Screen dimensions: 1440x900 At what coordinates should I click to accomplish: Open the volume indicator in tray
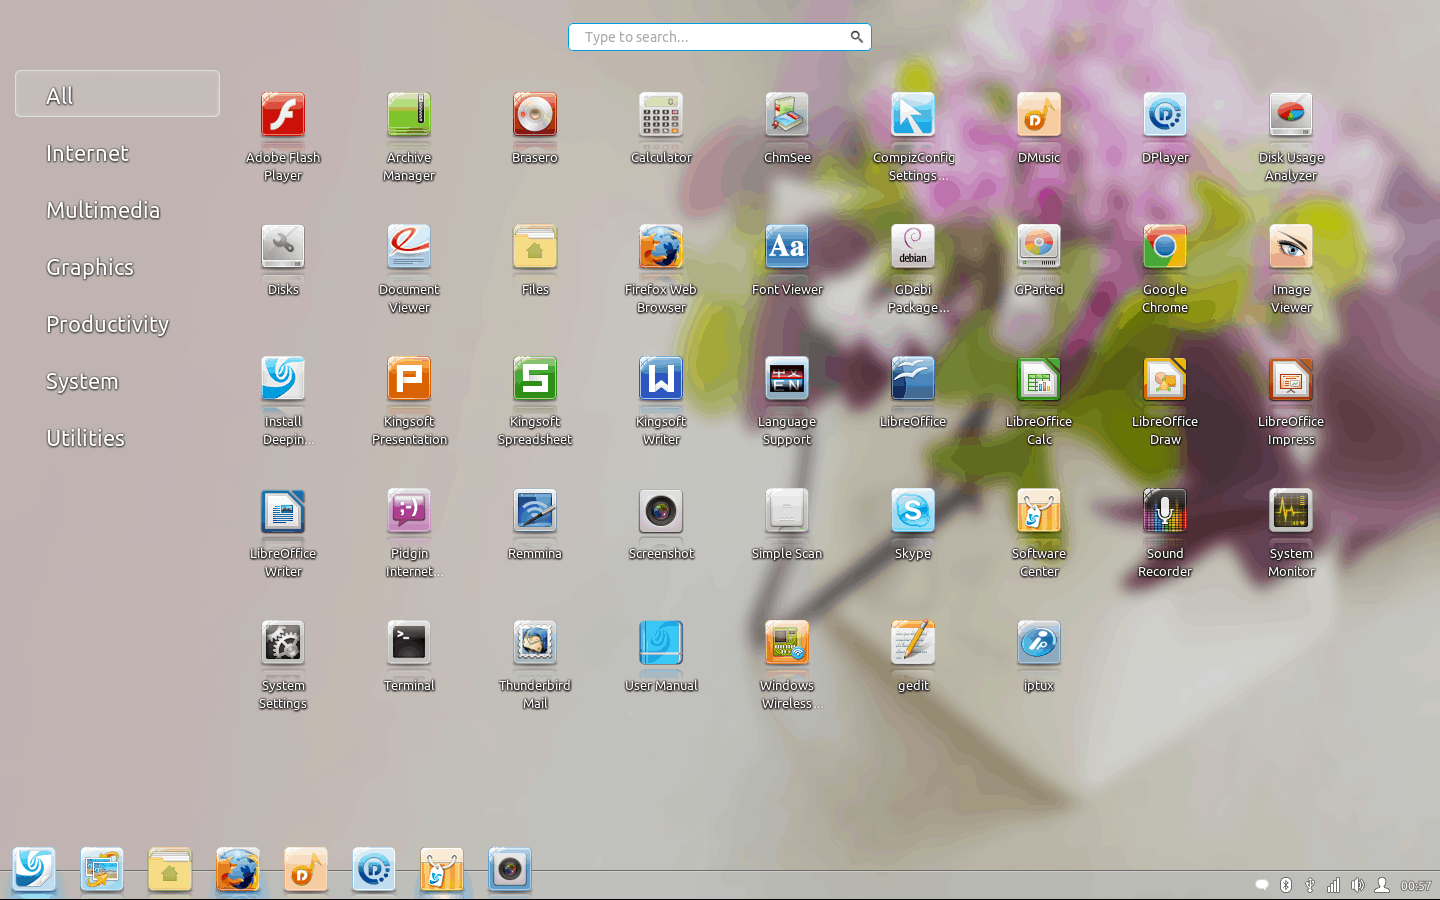pos(1357,885)
